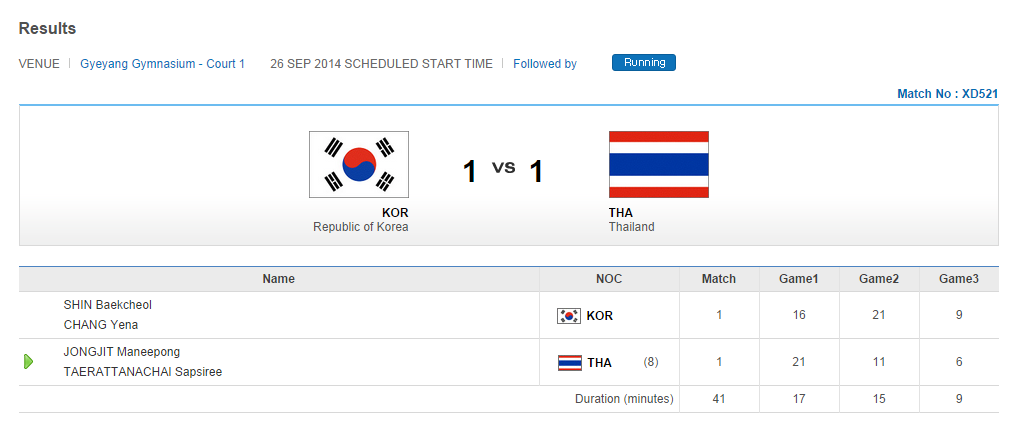
Task: Click the Game3 column header
Action: coord(959,279)
